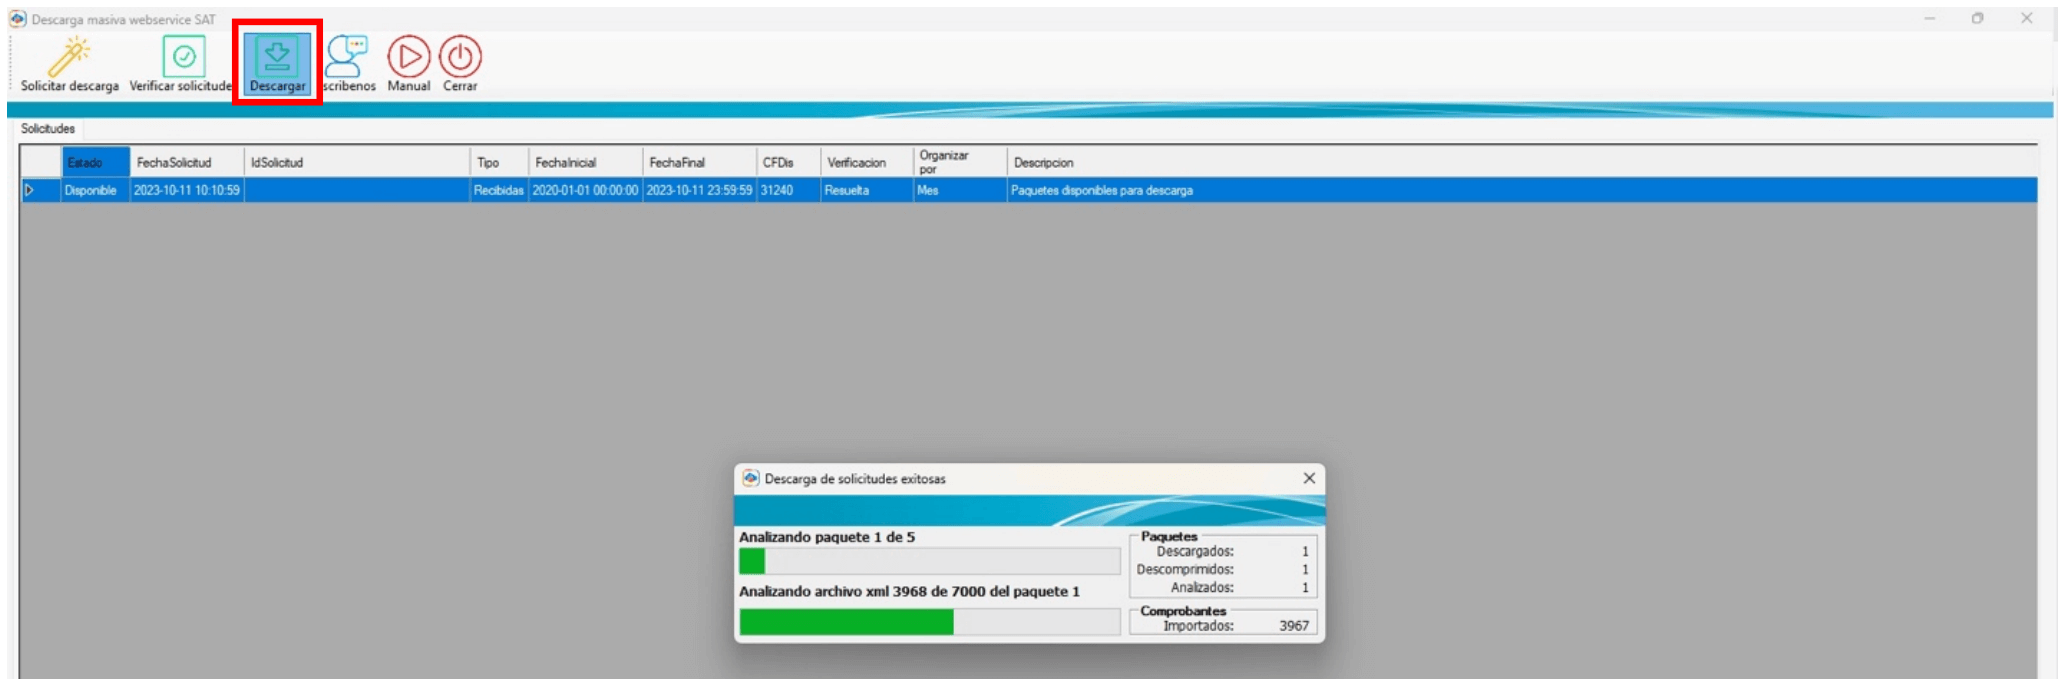Screen dimensions: 2058x688
Task: Launch the Manual play icon
Action: 408,58
